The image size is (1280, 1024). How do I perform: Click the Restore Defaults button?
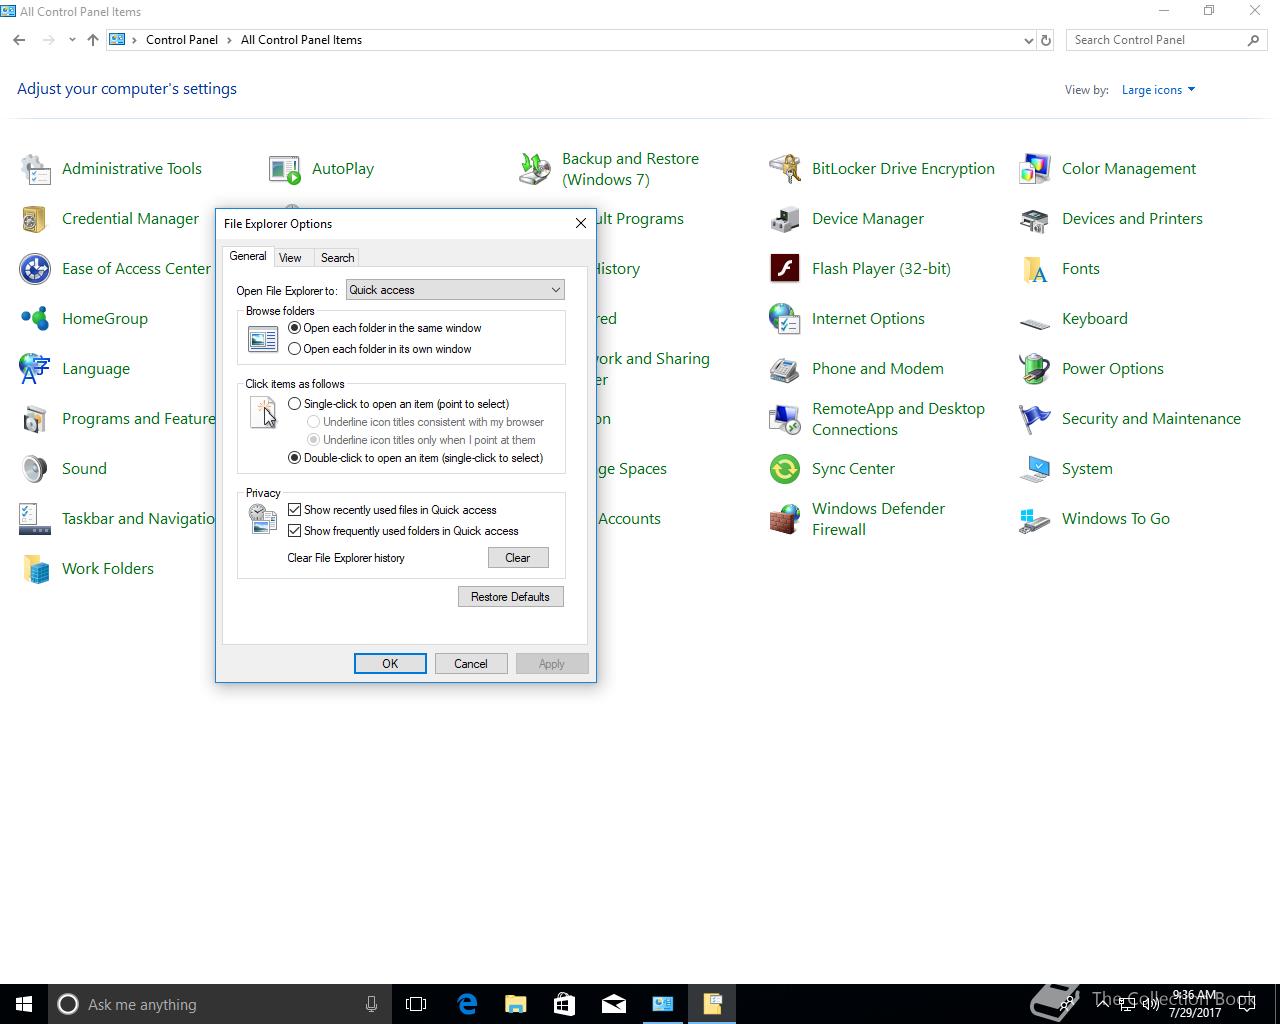pyautogui.click(x=510, y=597)
